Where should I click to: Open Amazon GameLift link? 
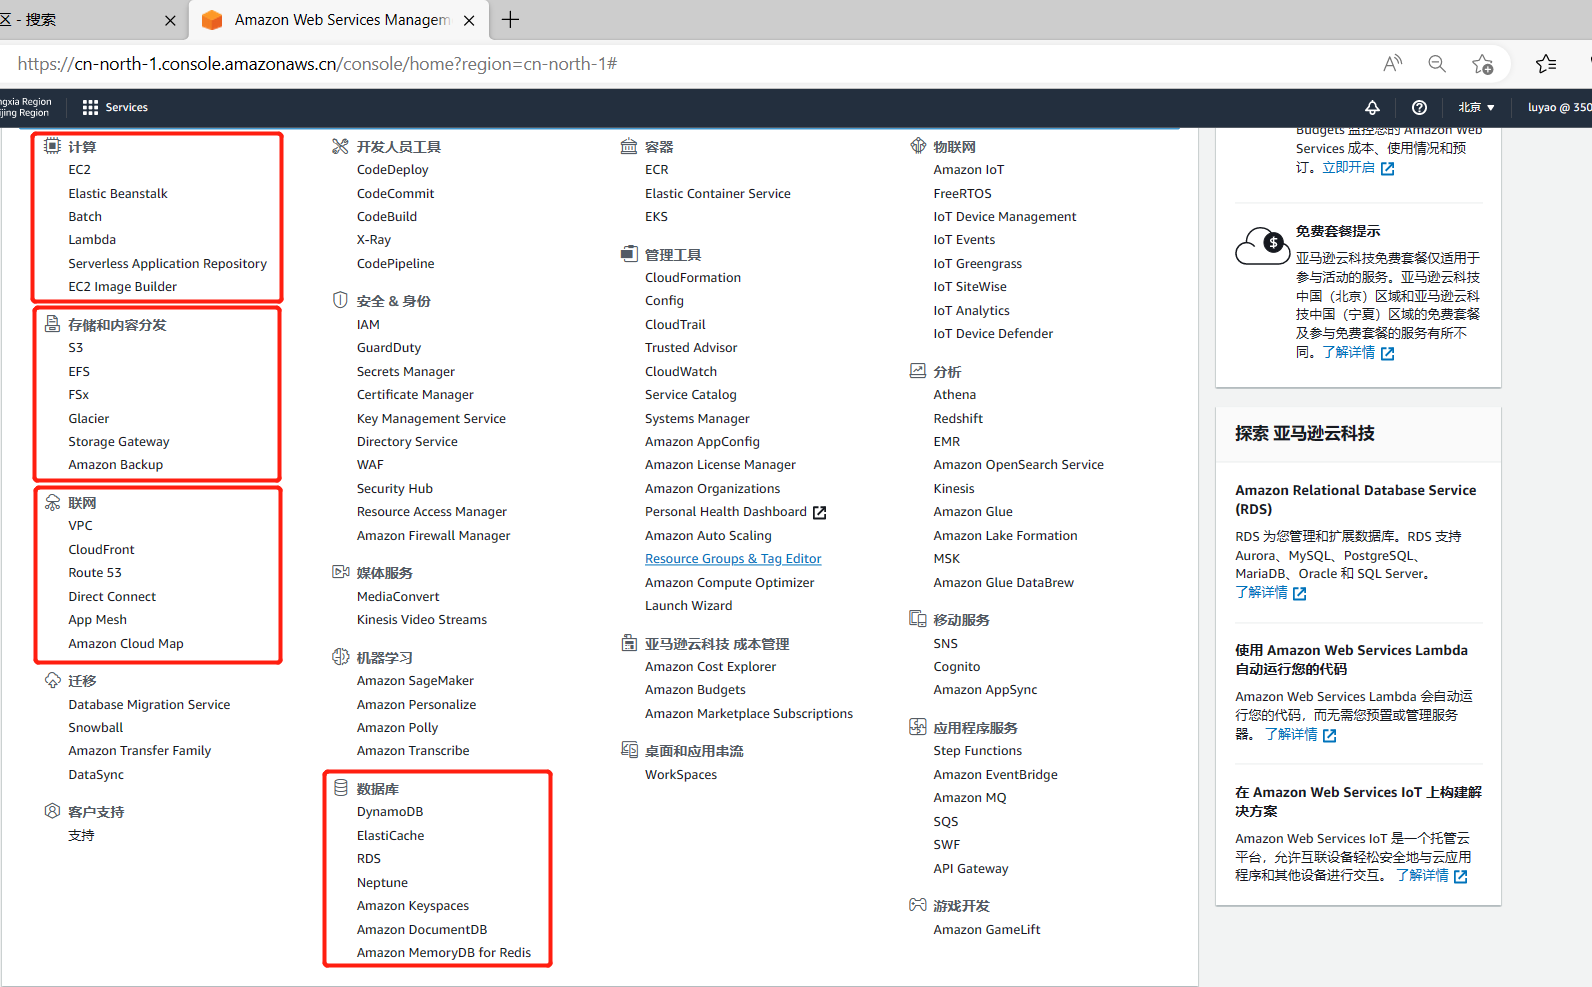tap(987, 930)
